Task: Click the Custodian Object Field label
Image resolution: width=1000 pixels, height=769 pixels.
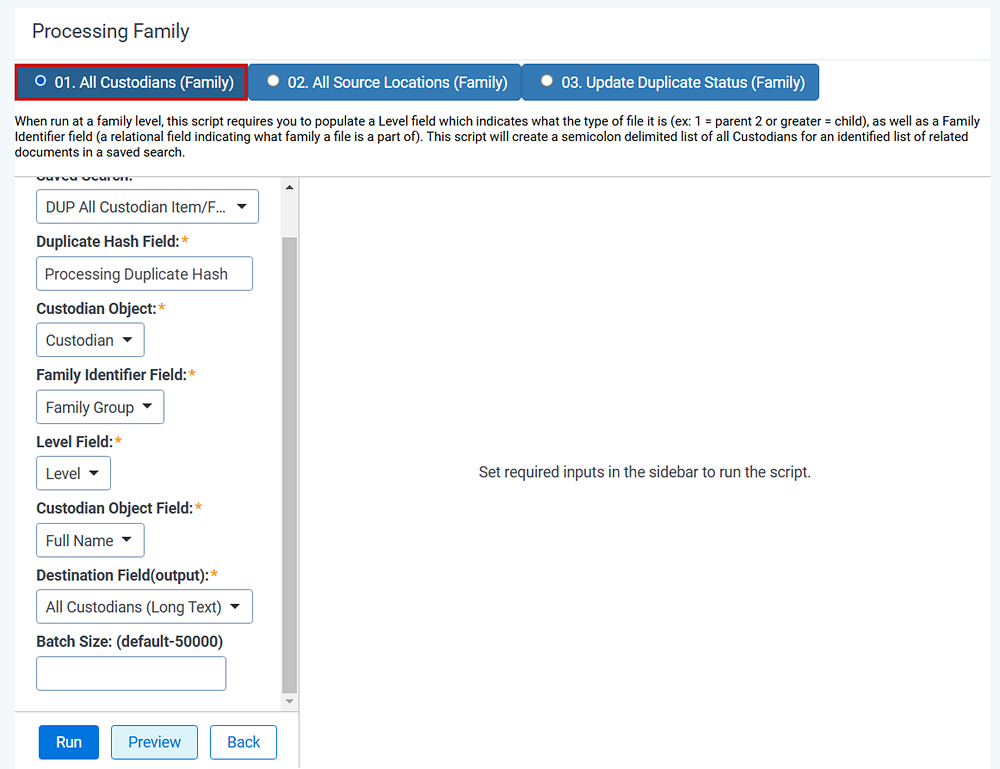Action: click(x=115, y=508)
